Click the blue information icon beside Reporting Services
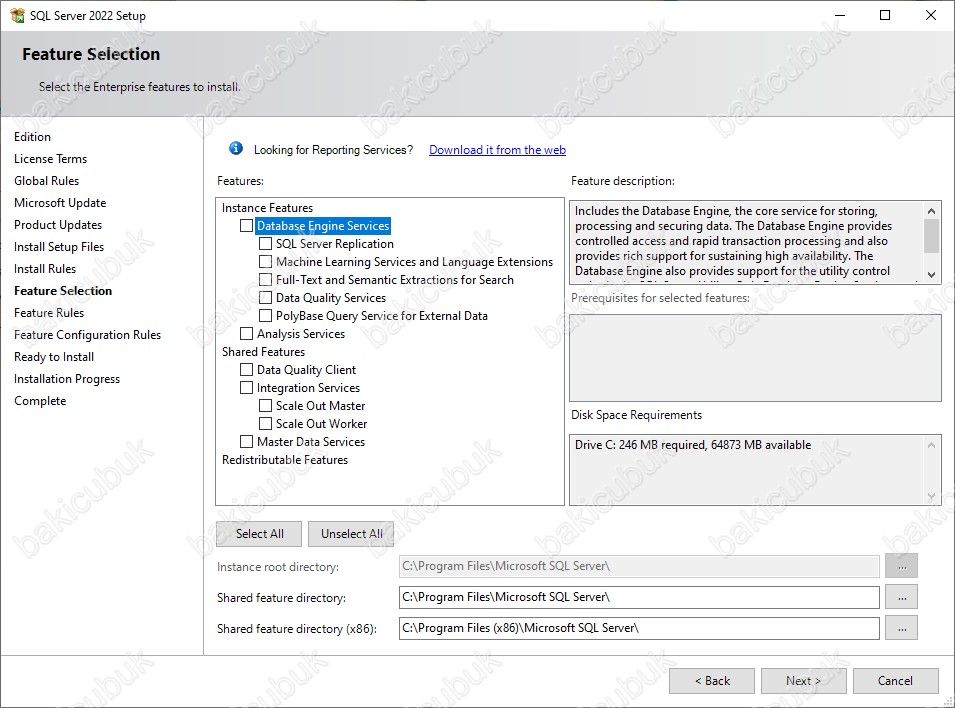 236,149
